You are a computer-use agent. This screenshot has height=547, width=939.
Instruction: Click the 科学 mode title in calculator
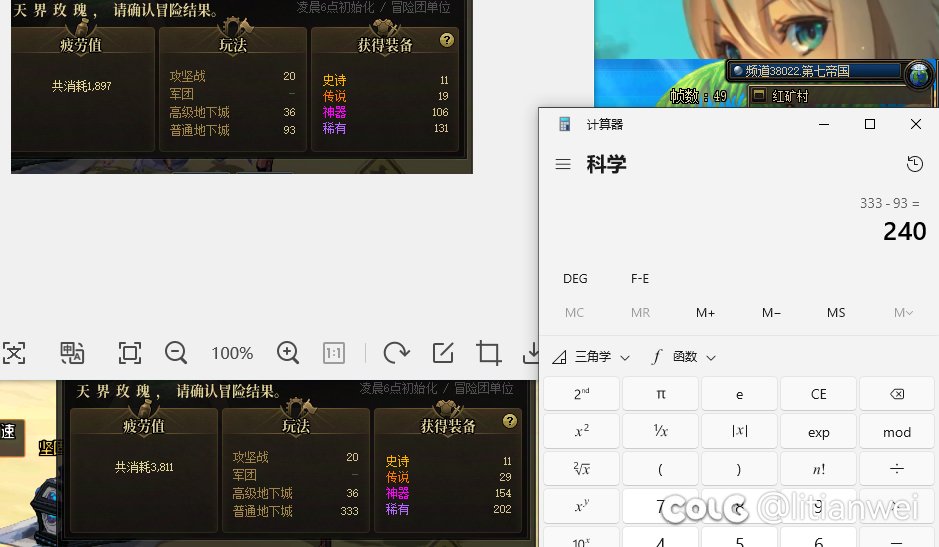607,164
